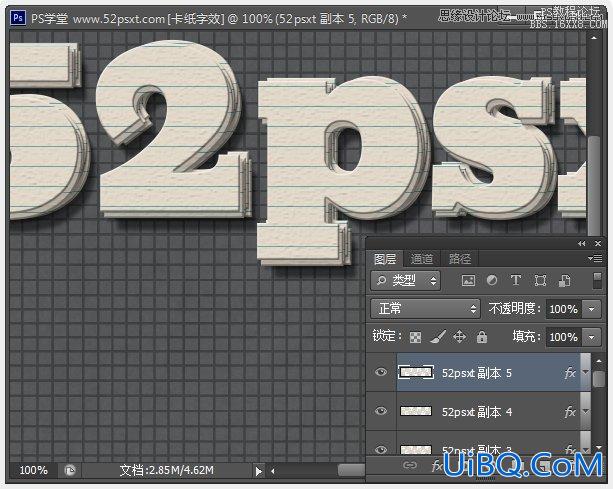Click the fx icon on 52psxt 副本 5
The height and width of the screenshot is (489, 613).
(x=570, y=373)
